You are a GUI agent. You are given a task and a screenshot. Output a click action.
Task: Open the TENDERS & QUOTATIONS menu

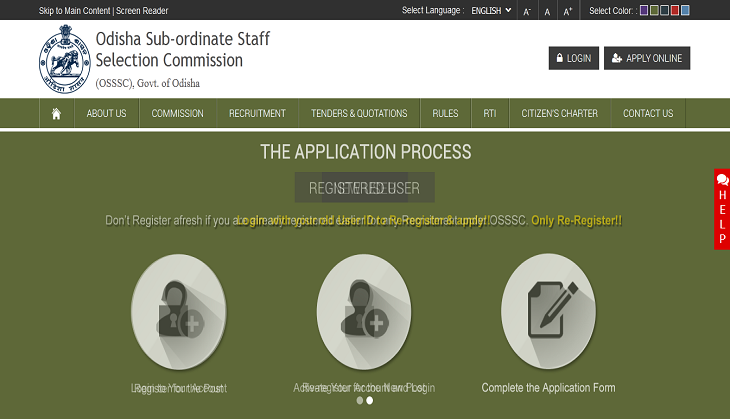point(359,114)
